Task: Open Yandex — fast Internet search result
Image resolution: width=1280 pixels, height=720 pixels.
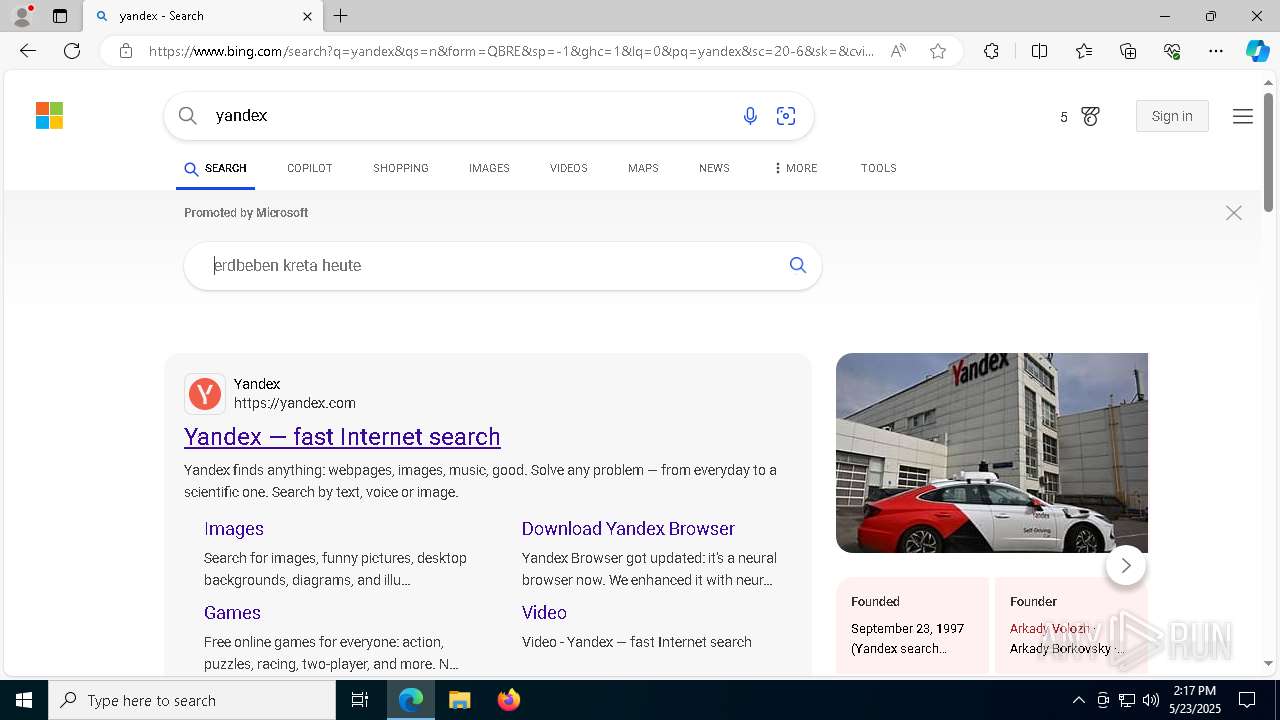Action: 342,437
